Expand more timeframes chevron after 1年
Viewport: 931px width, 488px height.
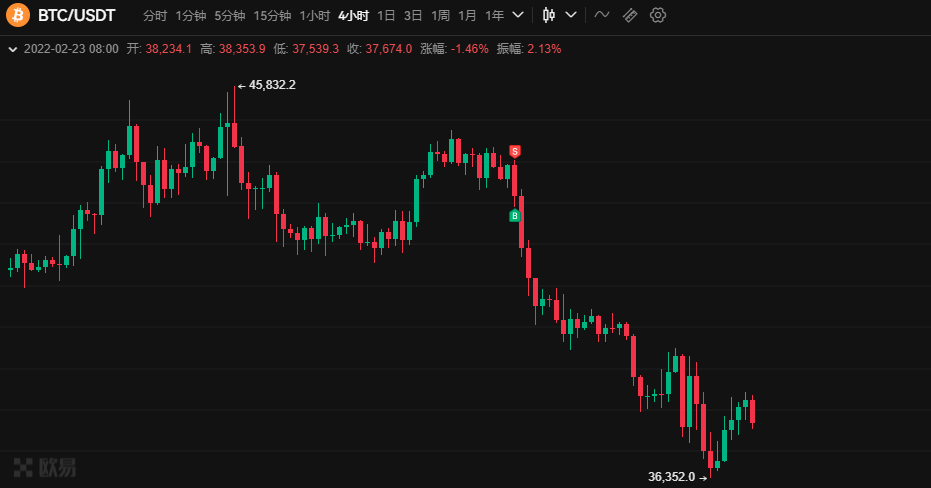tap(518, 15)
